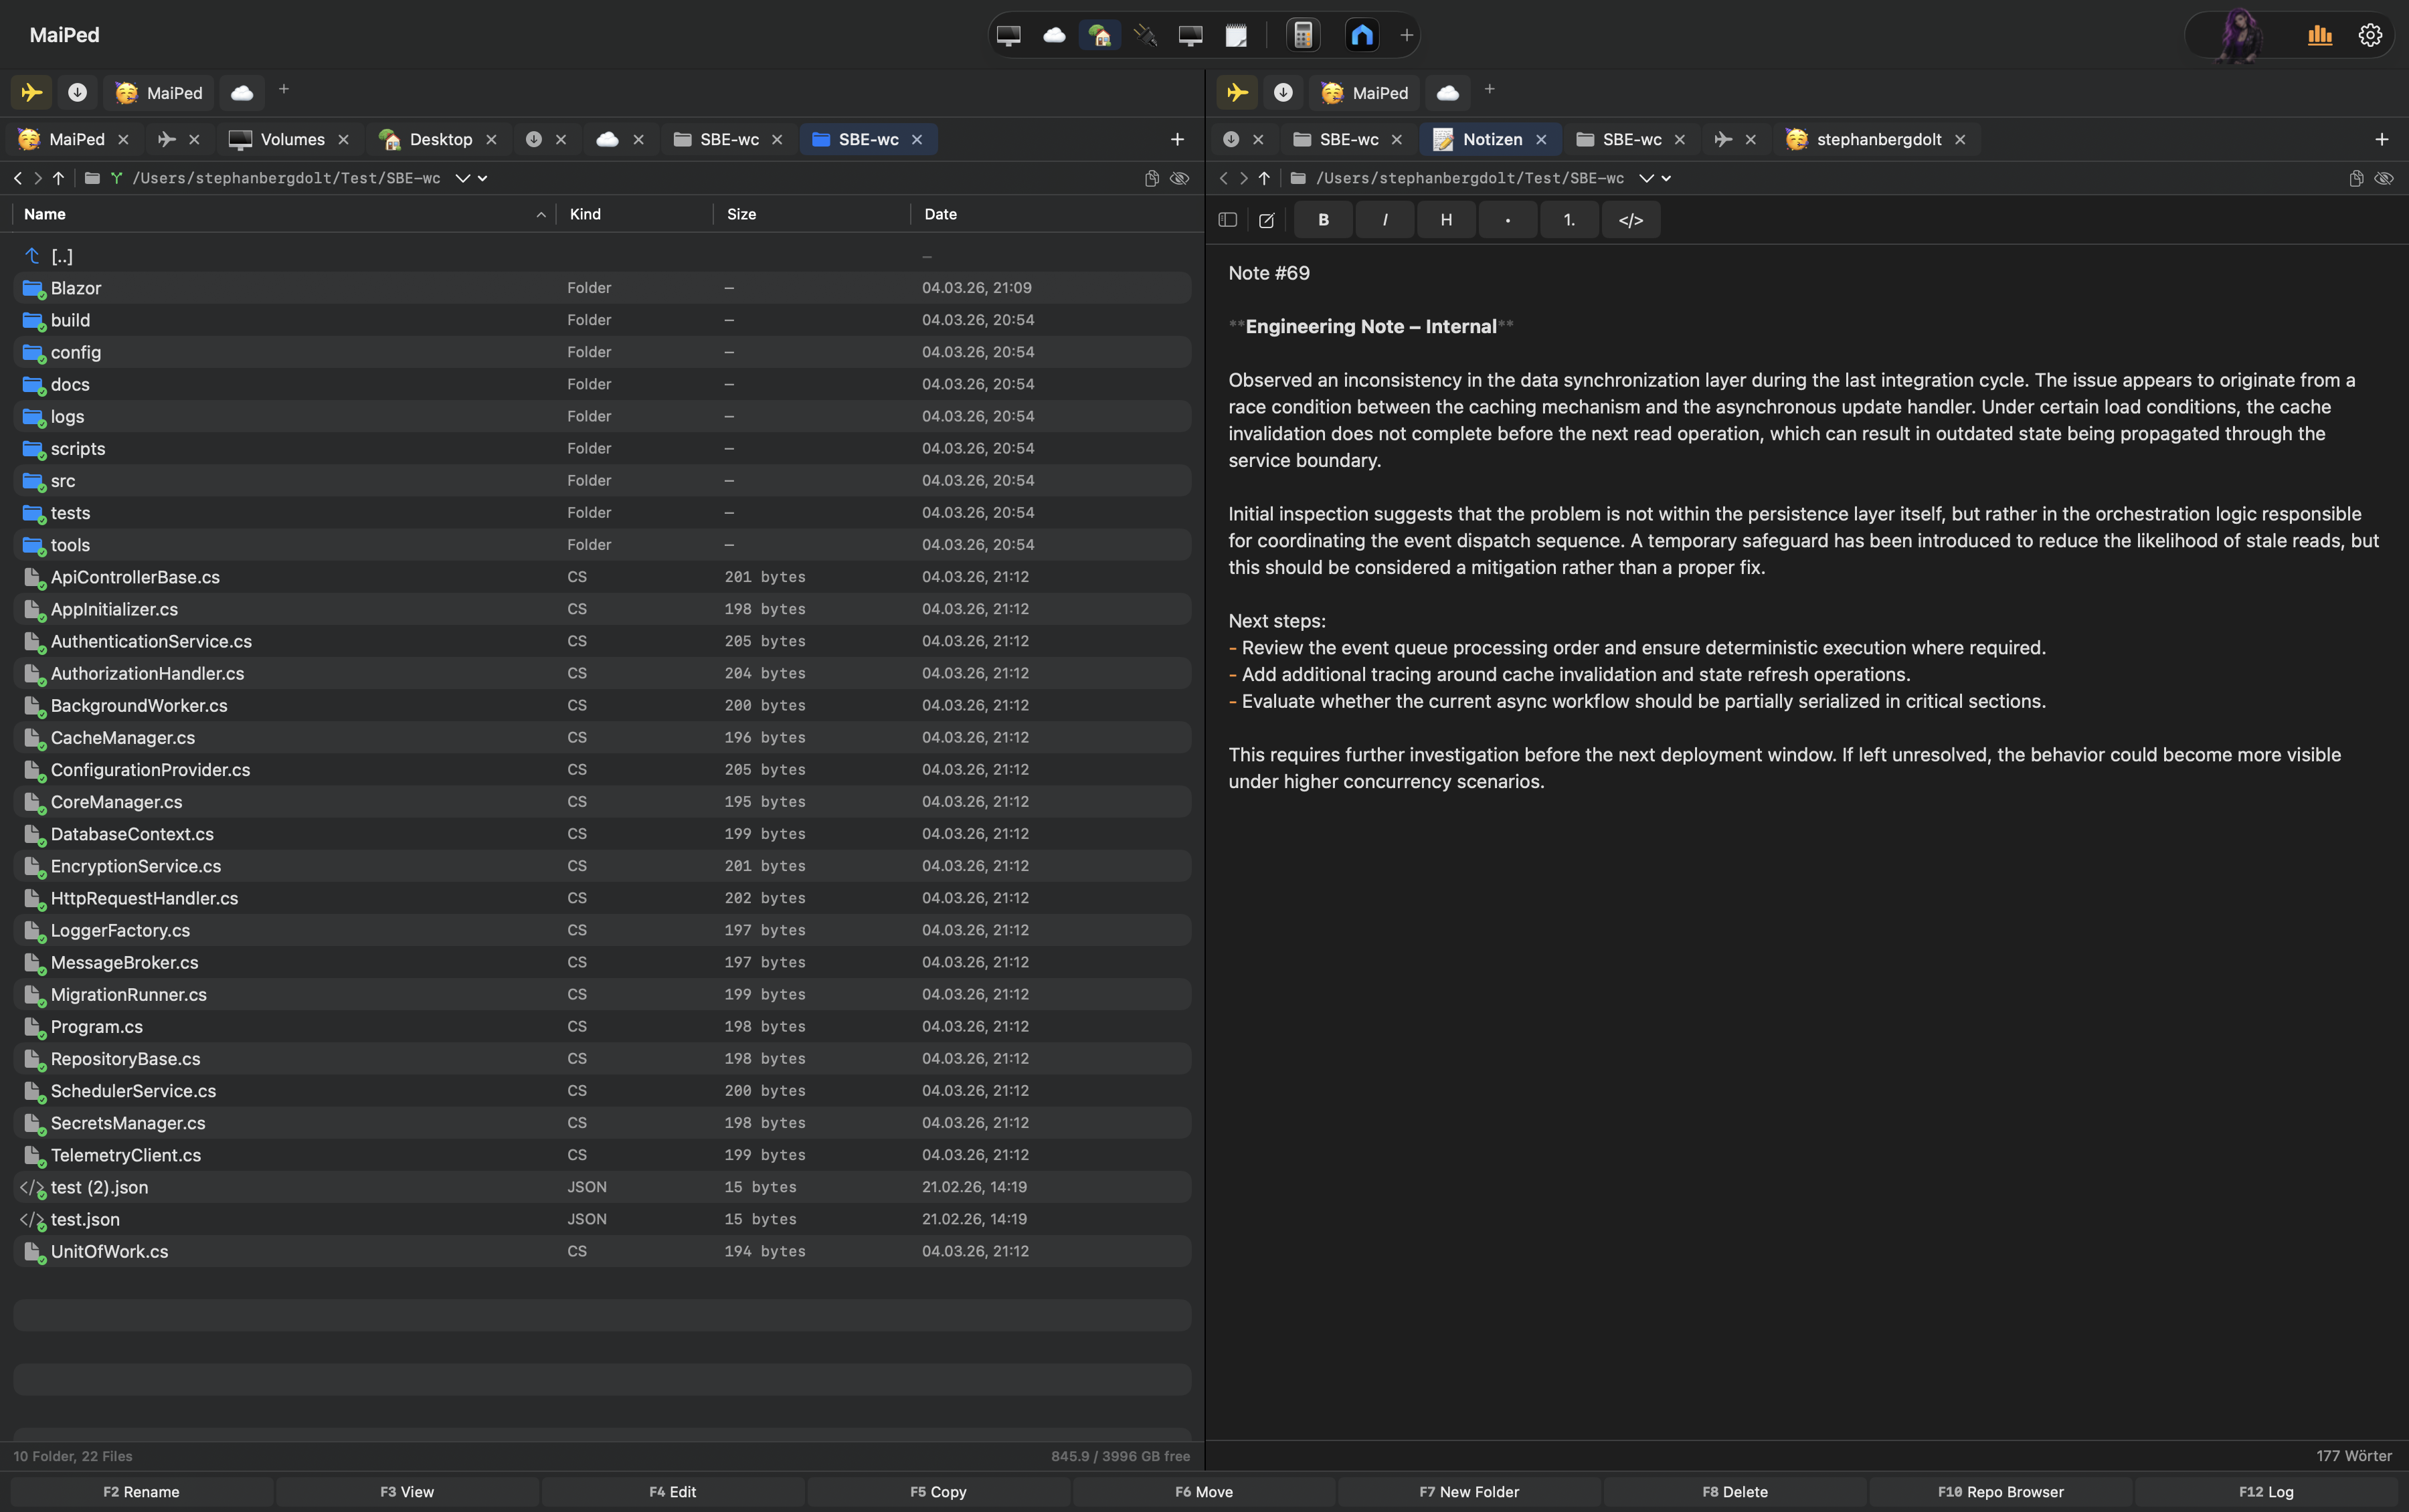Open the notepad emoji icon in the top toolbar
The height and width of the screenshot is (1512, 2409).
(x=1237, y=35)
